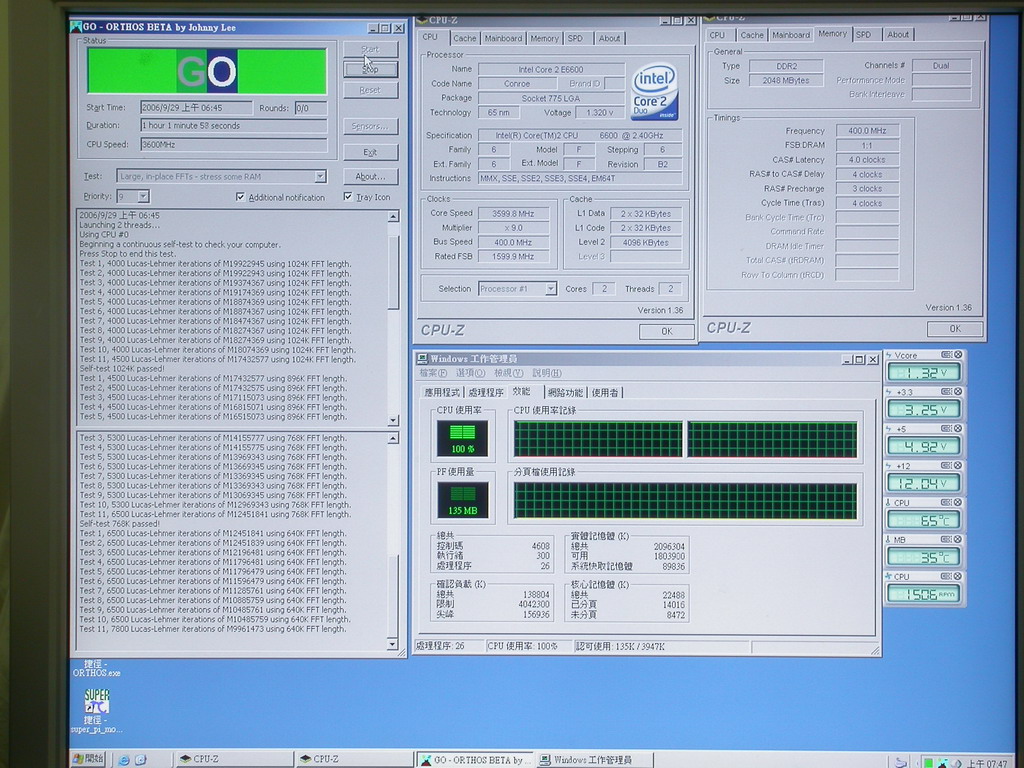This screenshot has height=768, width=1024.
Task: Expand the Test type dropdown
Action: click(x=320, y=177)
